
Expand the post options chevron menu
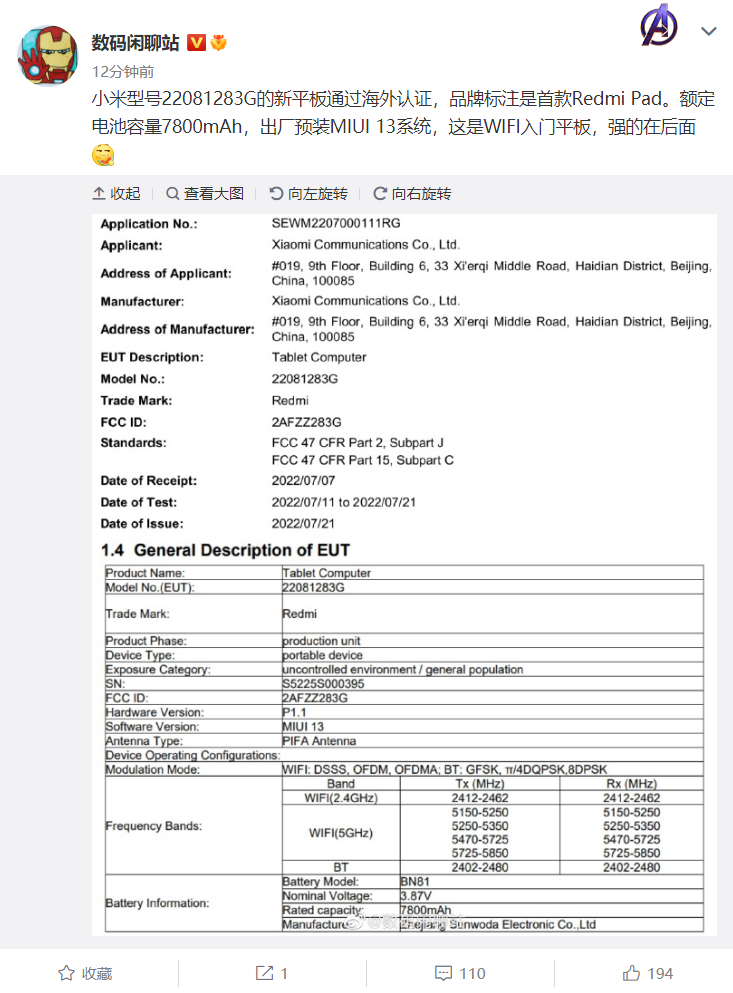(709, 32)
